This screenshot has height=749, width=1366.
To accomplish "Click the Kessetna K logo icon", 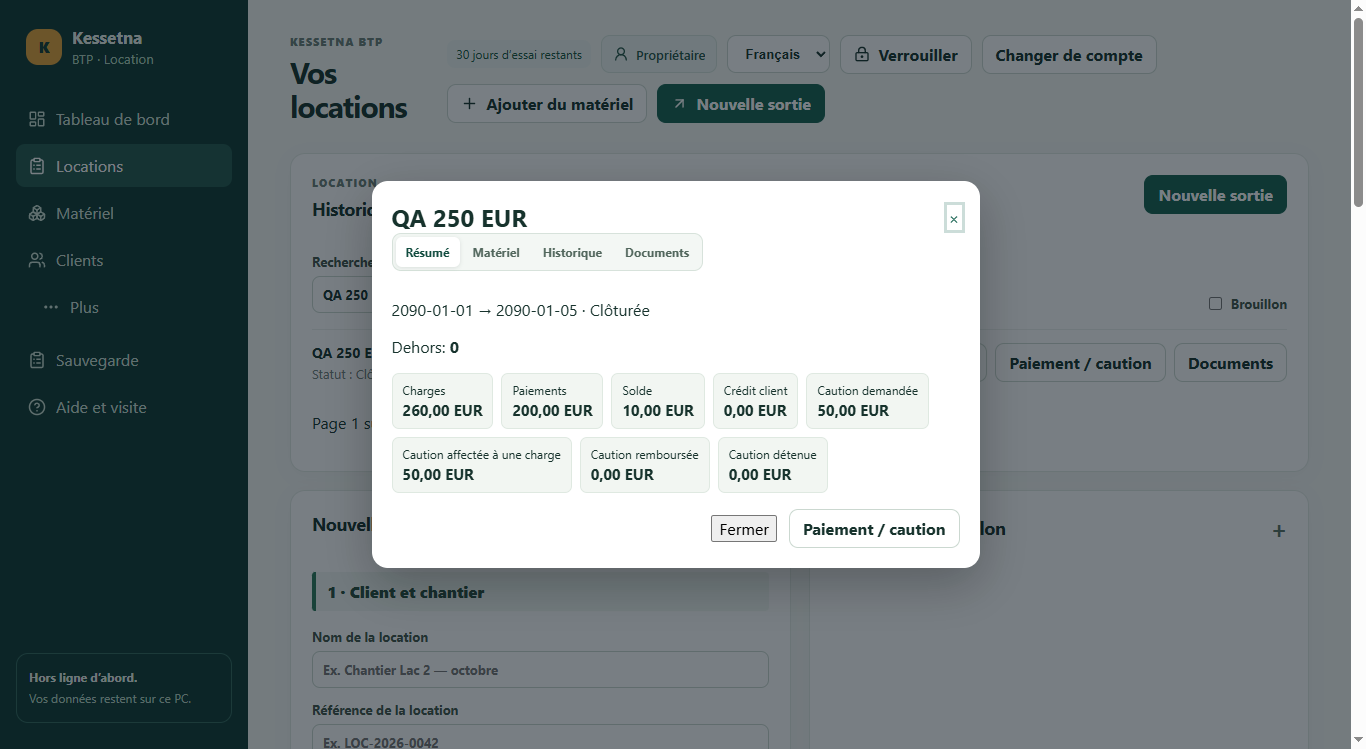I will (x=44, y=47).
